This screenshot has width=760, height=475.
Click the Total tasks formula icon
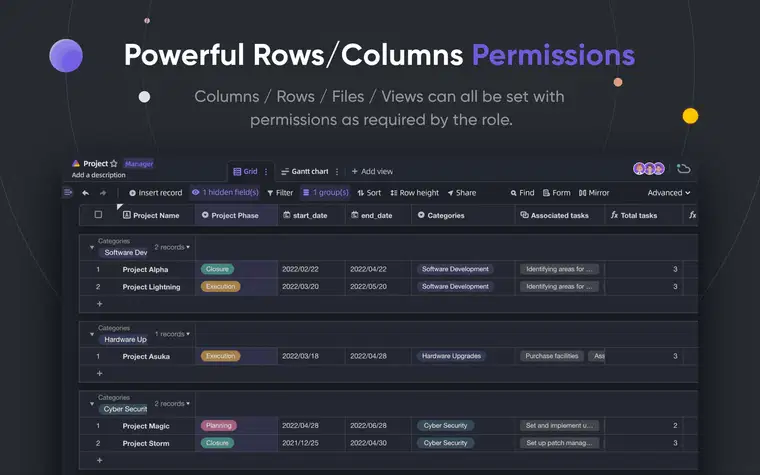(x=614, y=215)
